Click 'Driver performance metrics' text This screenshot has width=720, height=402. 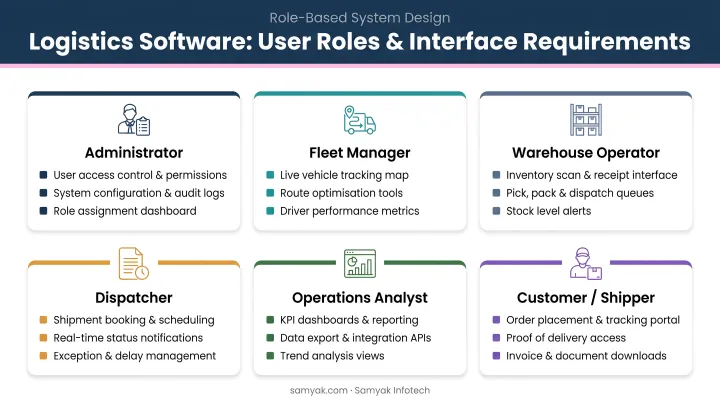[349, 211]
